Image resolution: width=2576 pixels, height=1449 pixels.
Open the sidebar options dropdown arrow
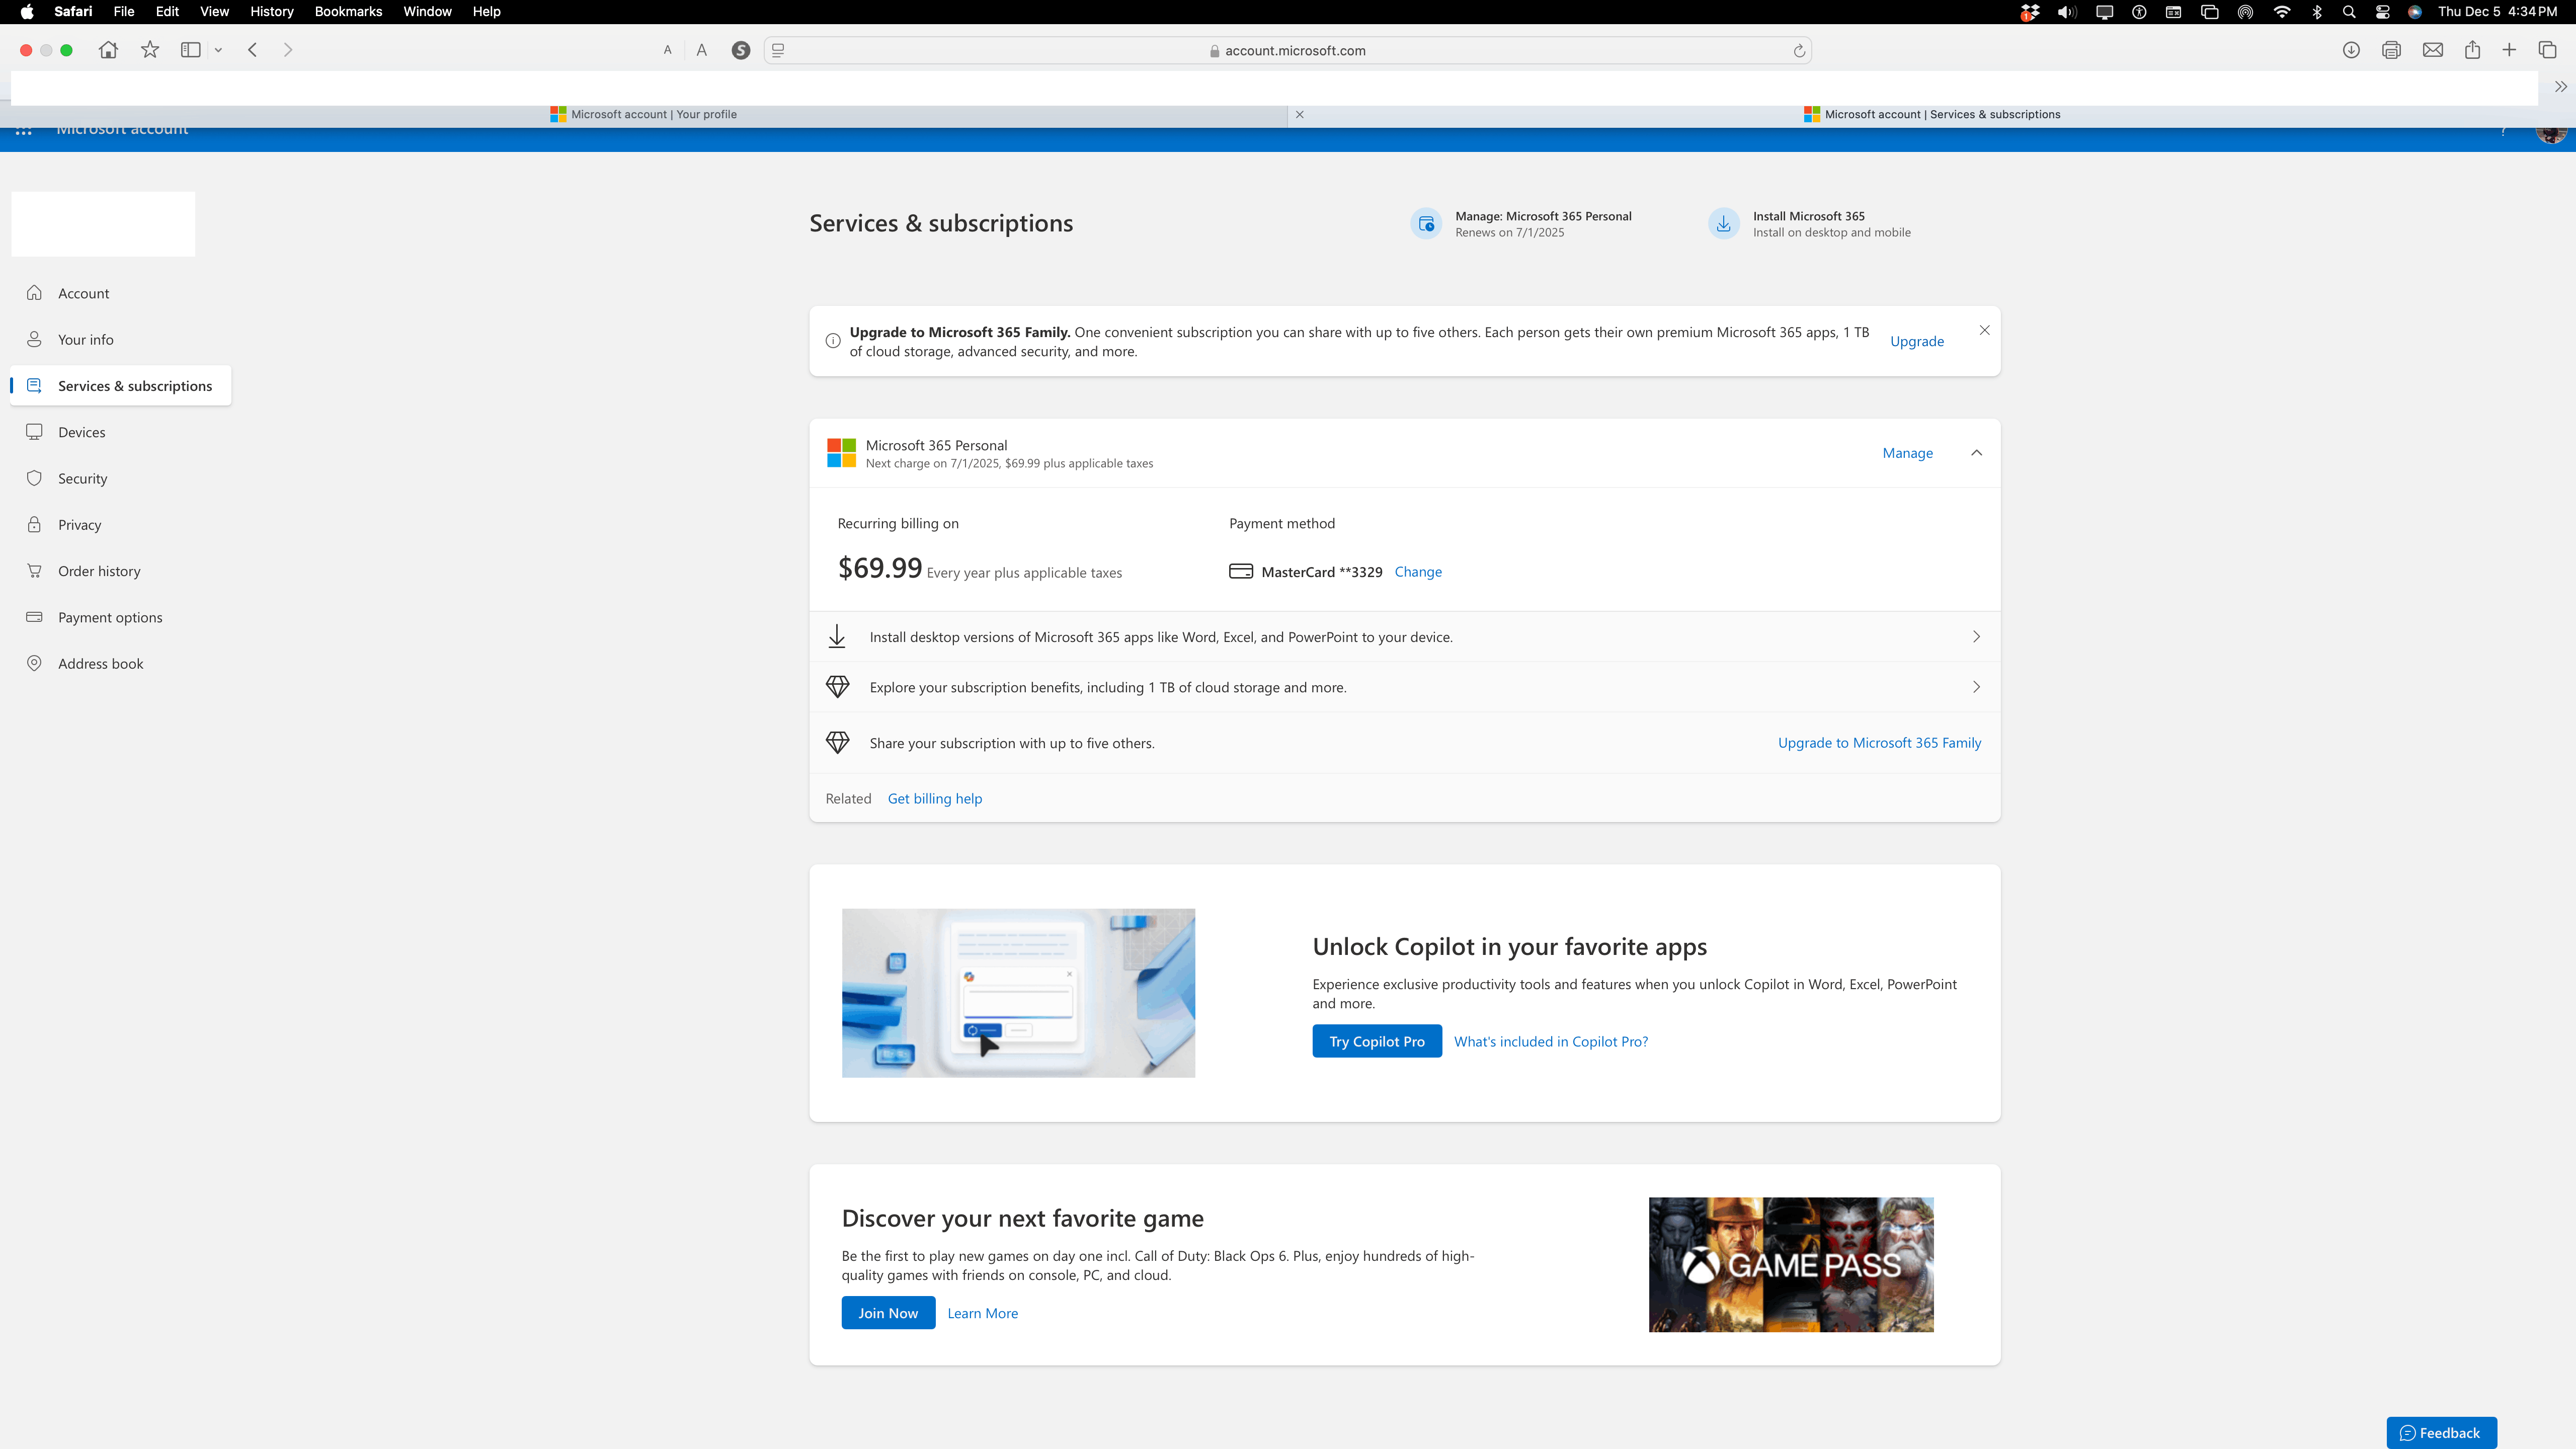coord(218,50)
